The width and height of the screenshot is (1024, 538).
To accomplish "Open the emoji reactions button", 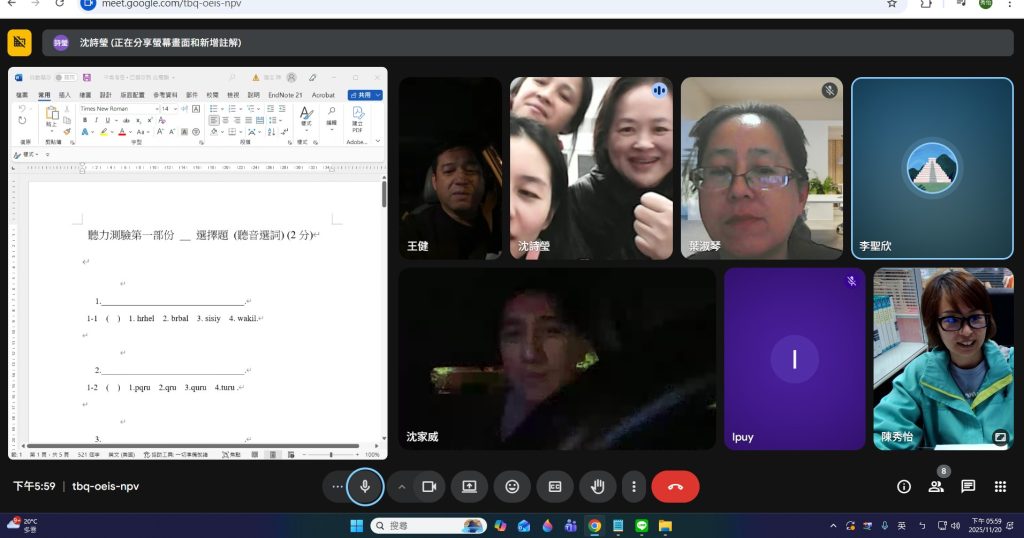I will click(512, 487).
